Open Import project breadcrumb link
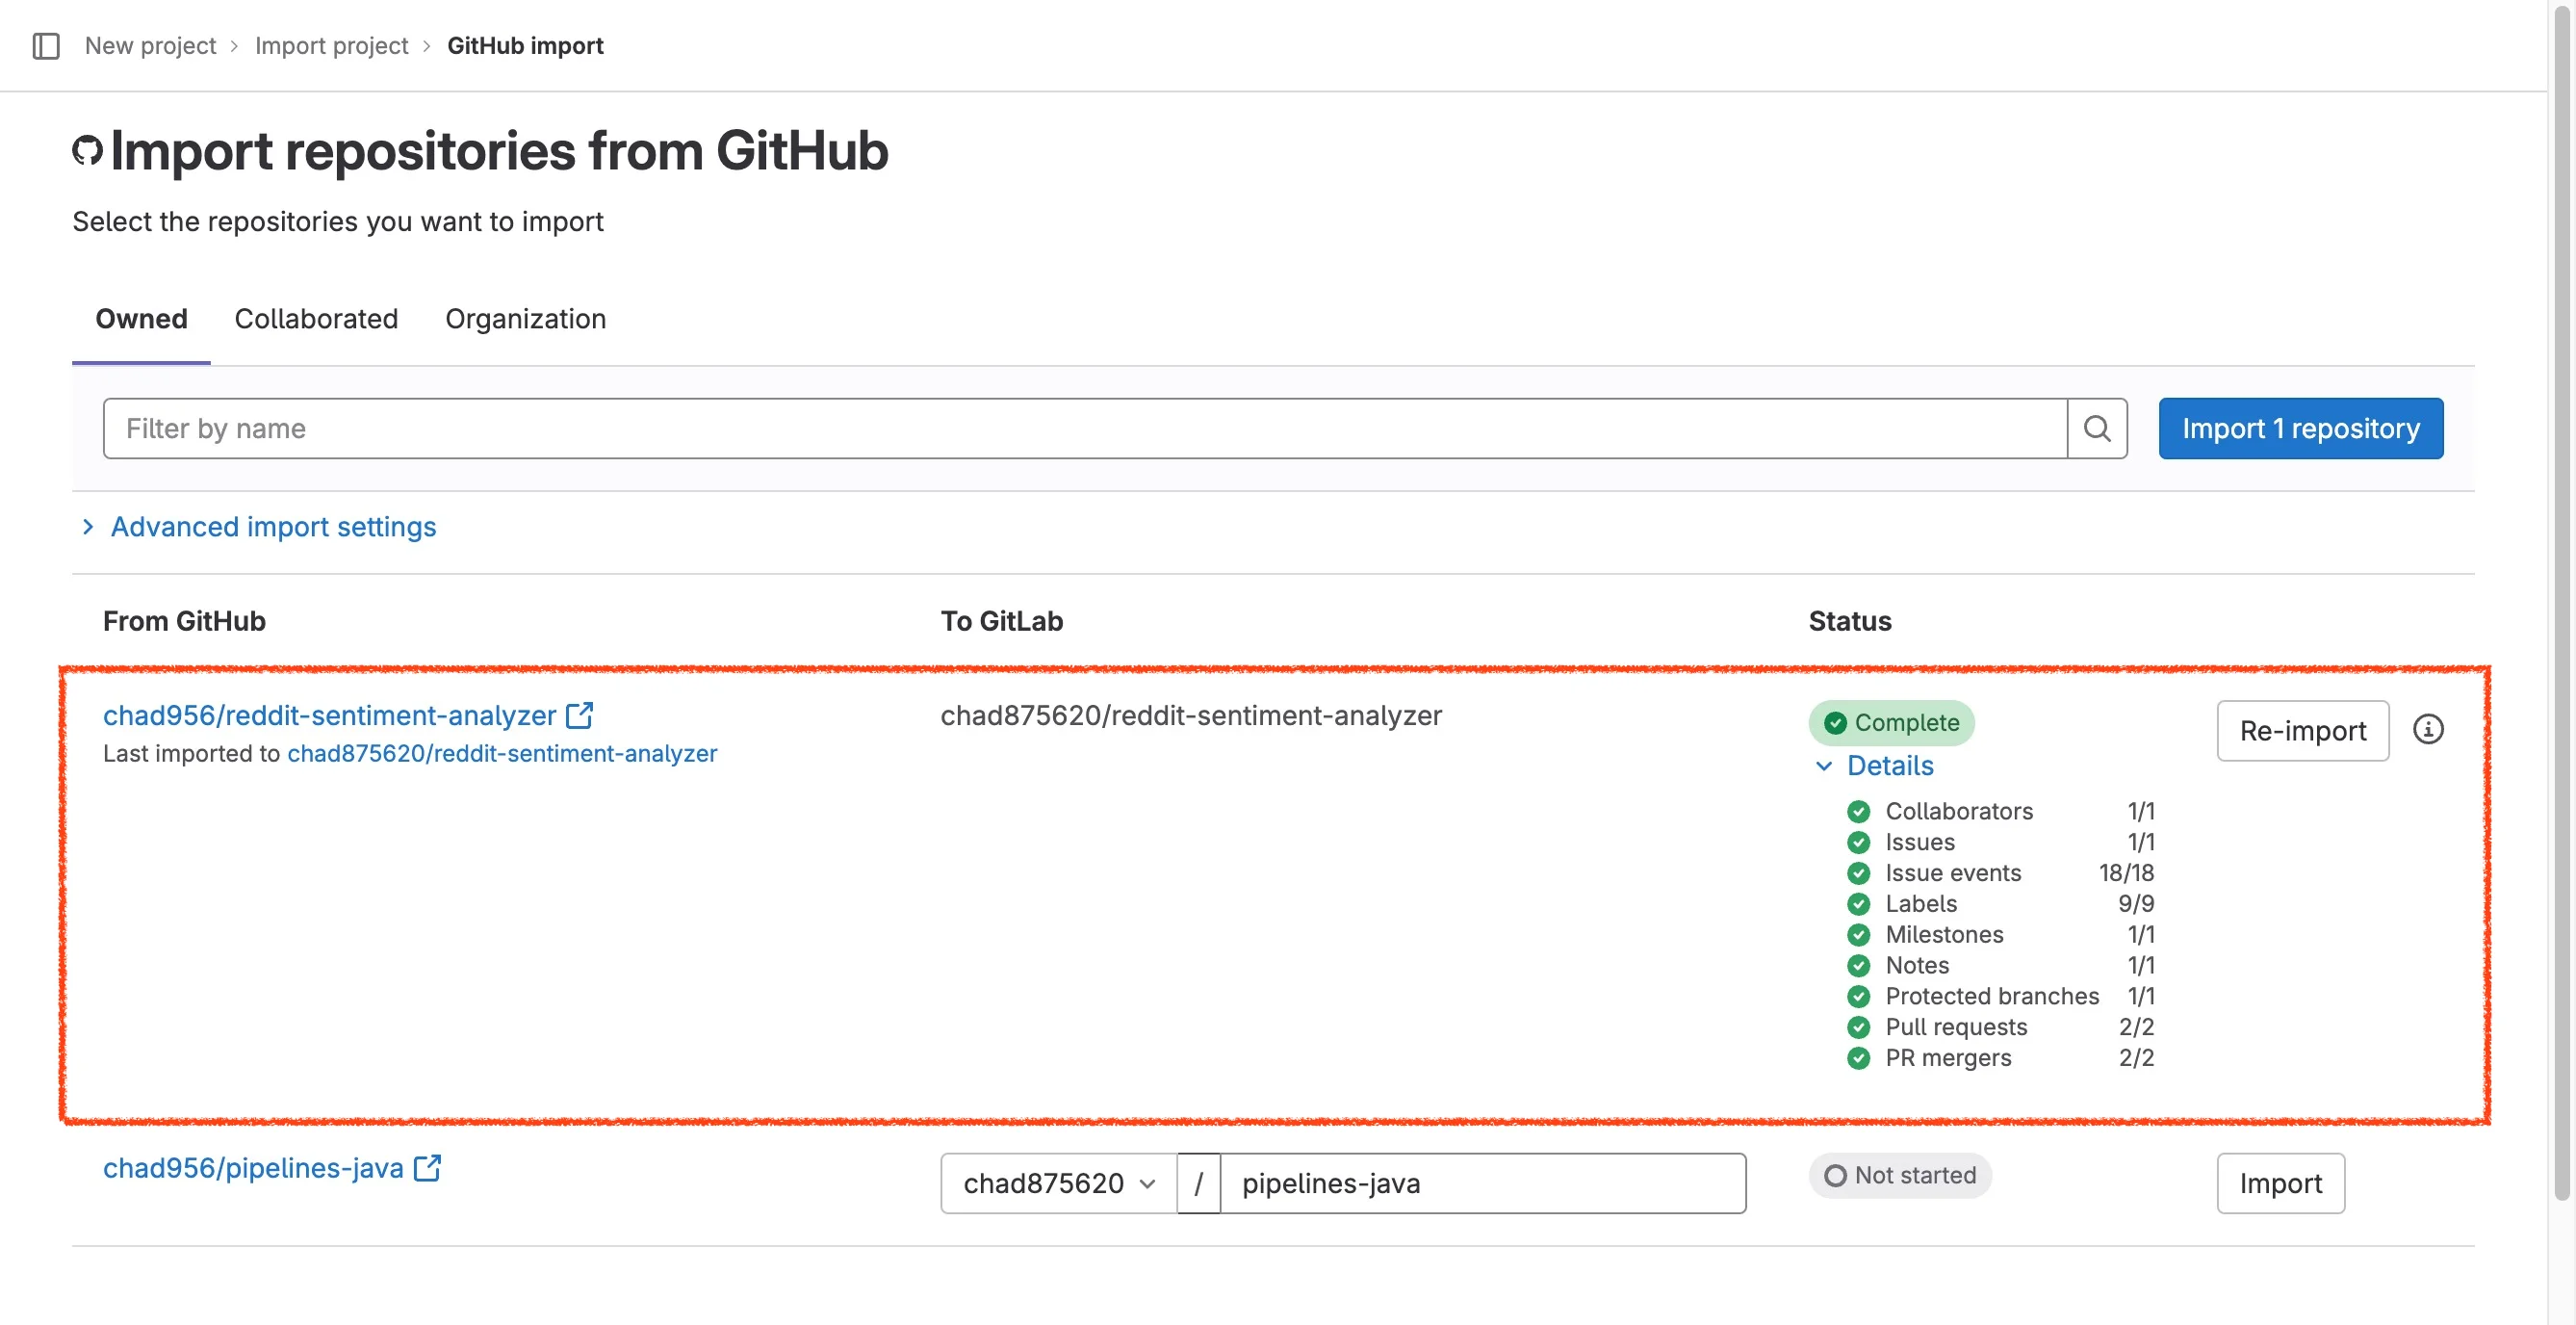 [x=331, y=46]
